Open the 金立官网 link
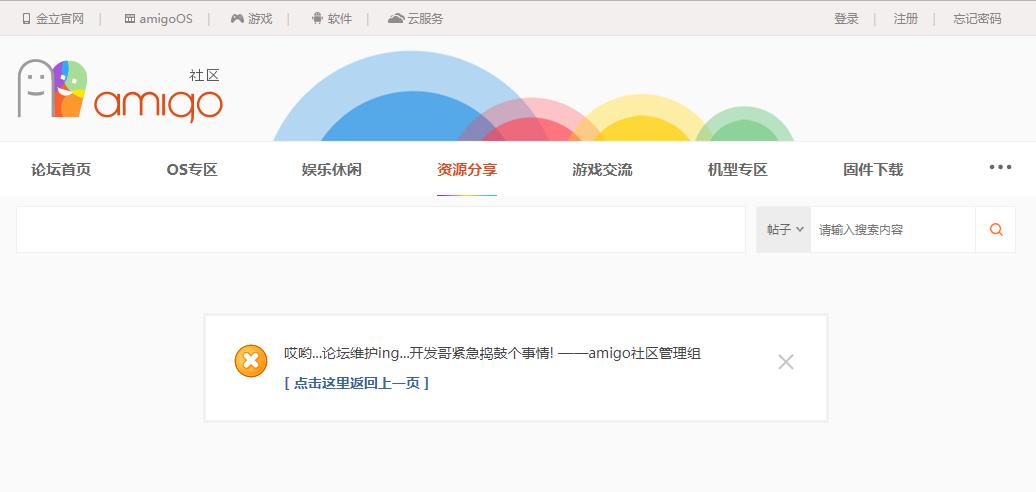Screen dimensions: 1036x492 (54, 18)
